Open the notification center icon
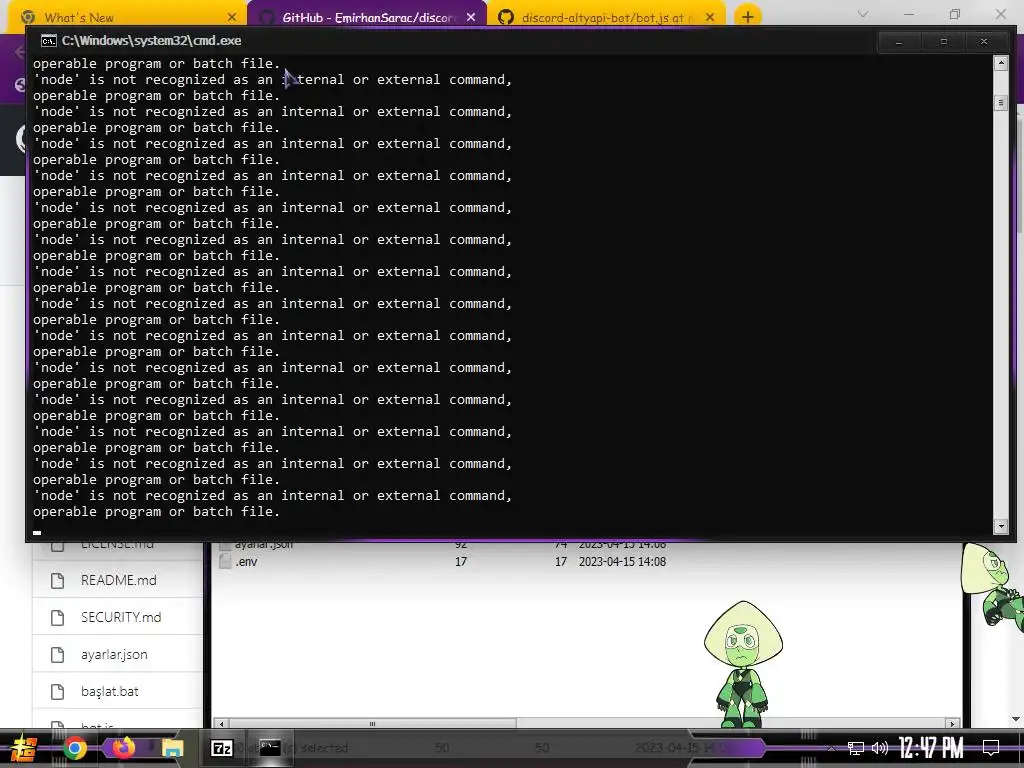Viewport: 1024px width, 768px height. [x=991, y=748]
